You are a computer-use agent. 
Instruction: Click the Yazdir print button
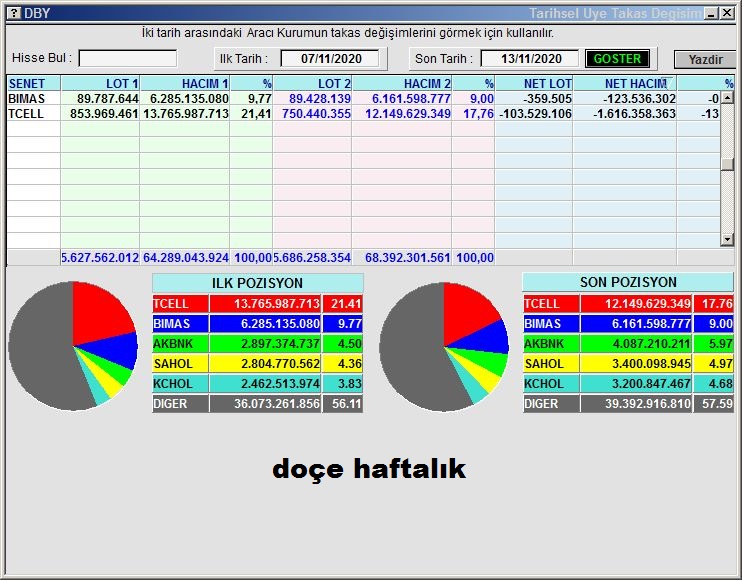coord(705,60)
